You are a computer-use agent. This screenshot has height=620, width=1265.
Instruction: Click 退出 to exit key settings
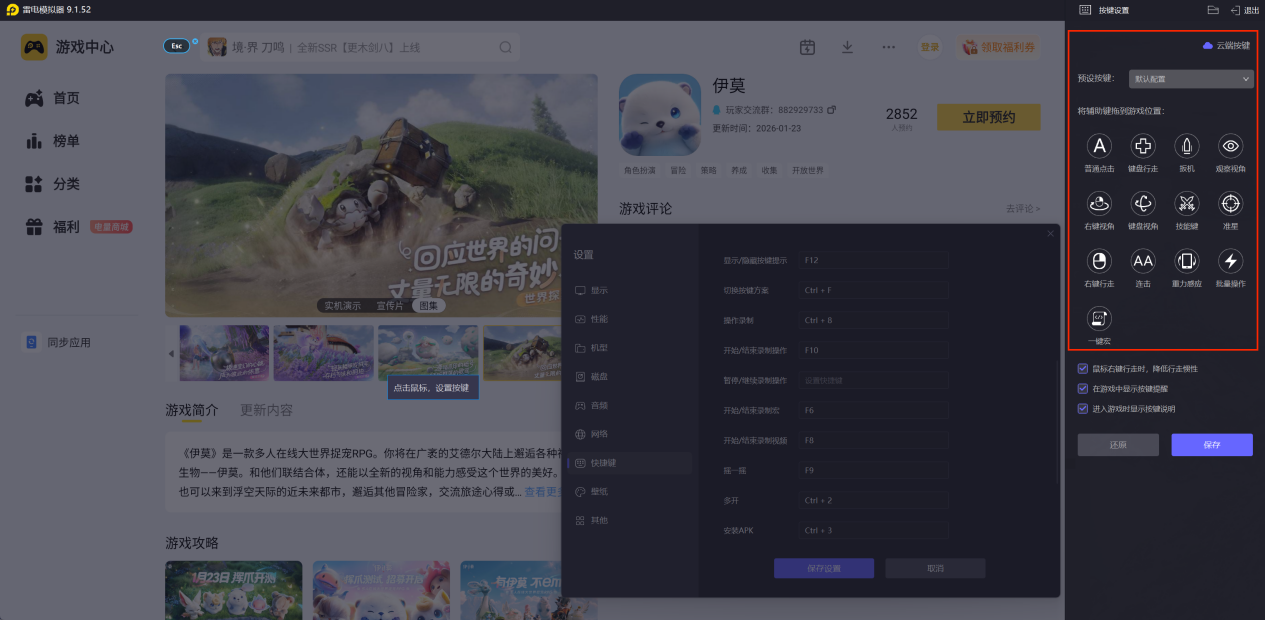pos(1245,10)
